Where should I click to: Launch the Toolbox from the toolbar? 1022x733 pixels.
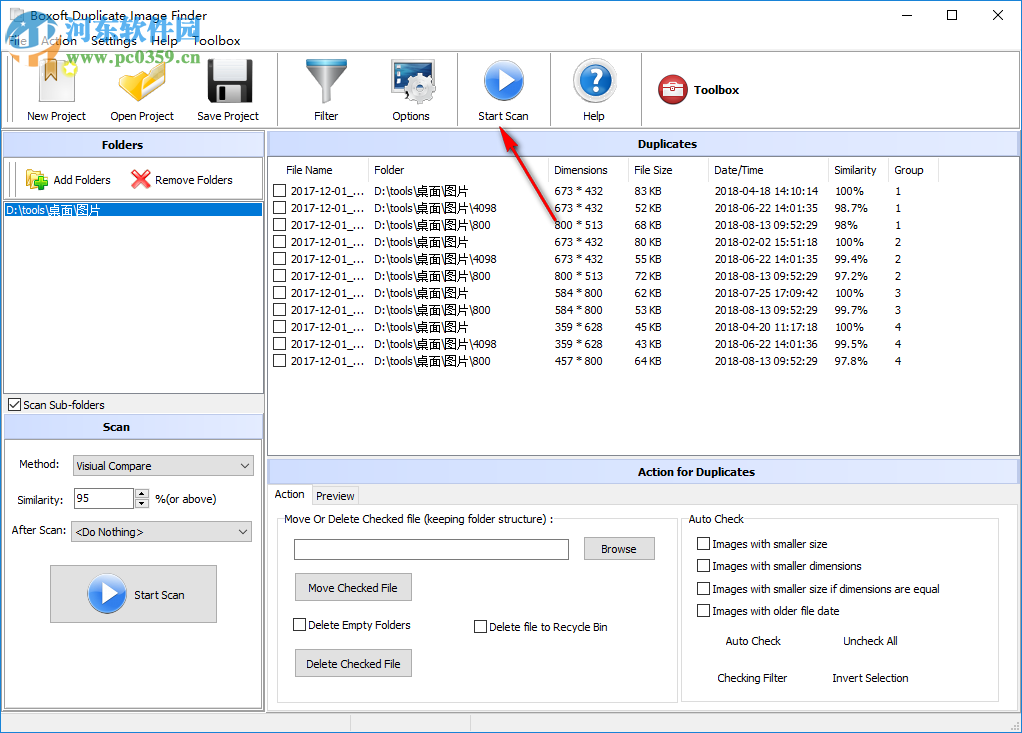click(698, 89)
